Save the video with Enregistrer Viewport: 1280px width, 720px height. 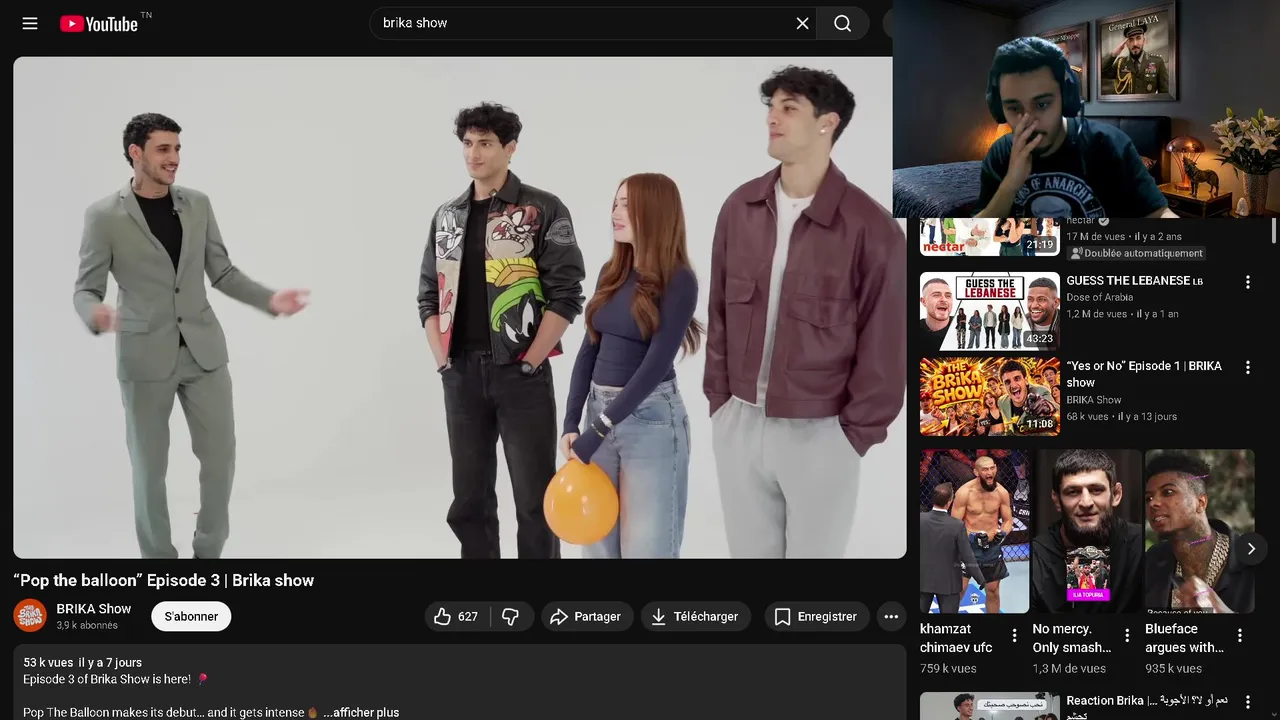[x=816, y=617]
